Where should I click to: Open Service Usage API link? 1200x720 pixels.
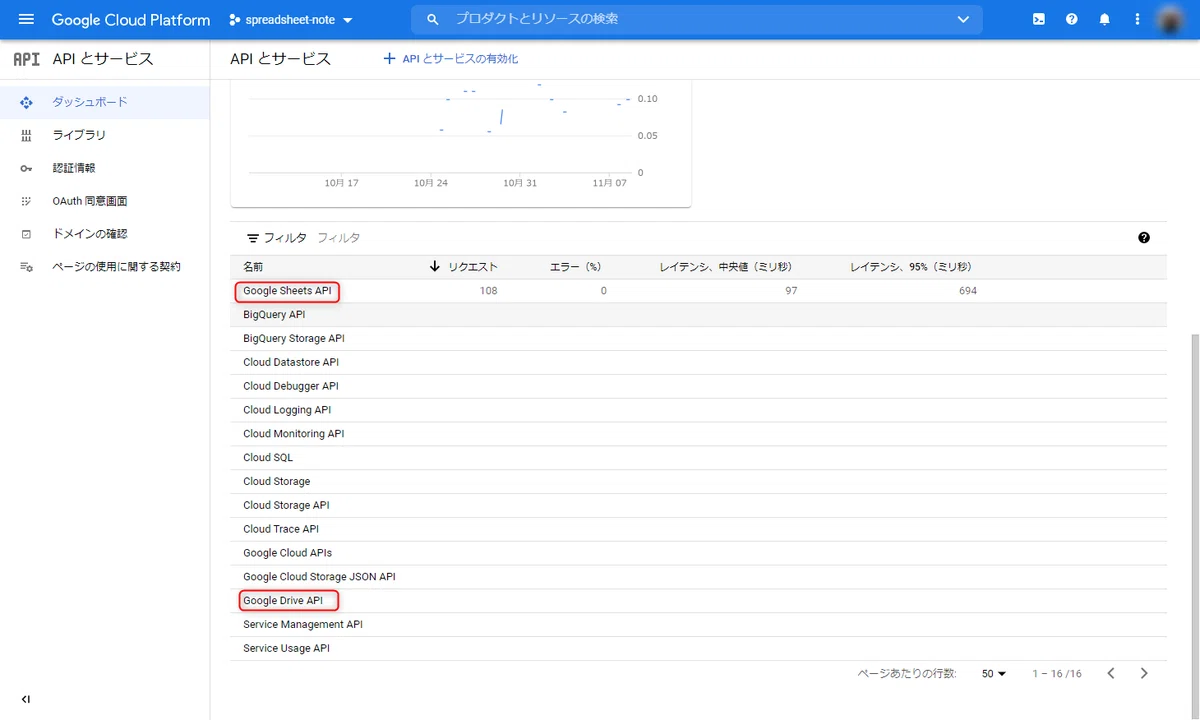[x=286, y=649]
